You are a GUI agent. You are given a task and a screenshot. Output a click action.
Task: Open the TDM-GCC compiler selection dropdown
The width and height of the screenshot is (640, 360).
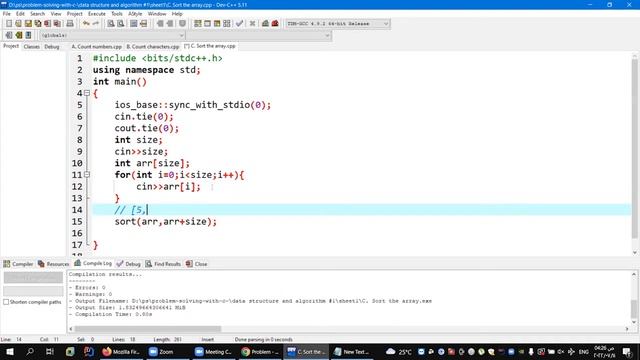pos(337,24)
